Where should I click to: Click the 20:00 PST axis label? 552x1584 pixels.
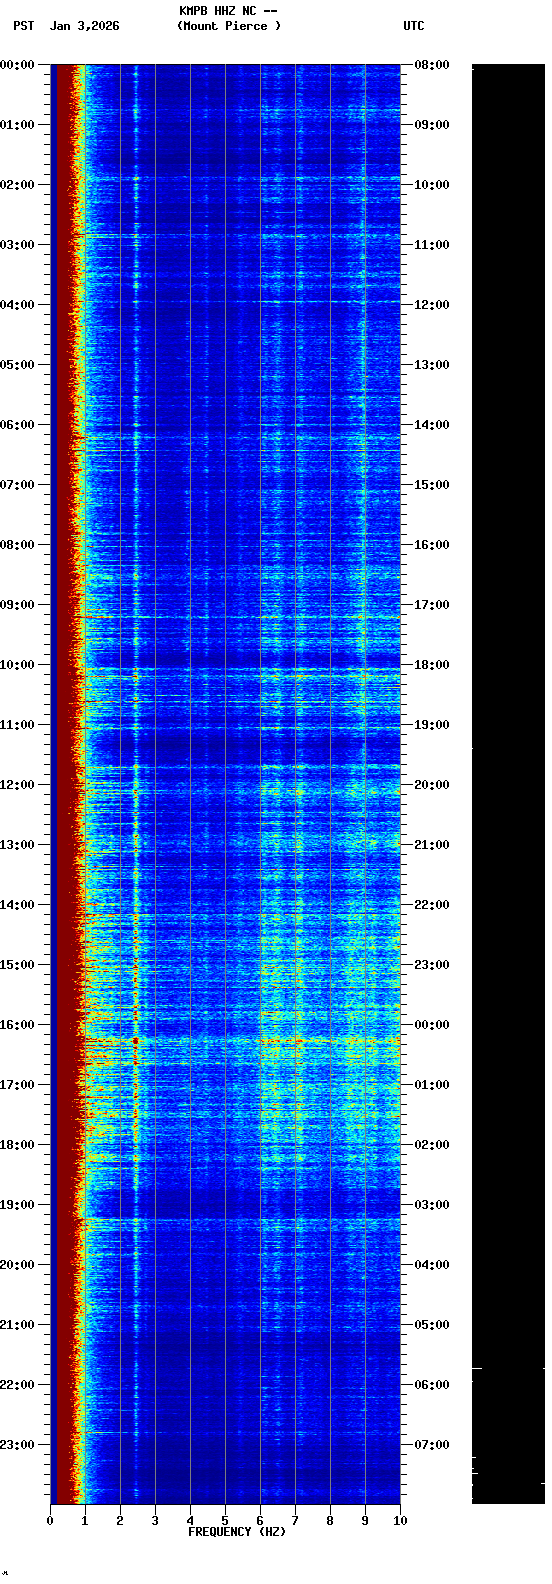[x=18, y=1265]
